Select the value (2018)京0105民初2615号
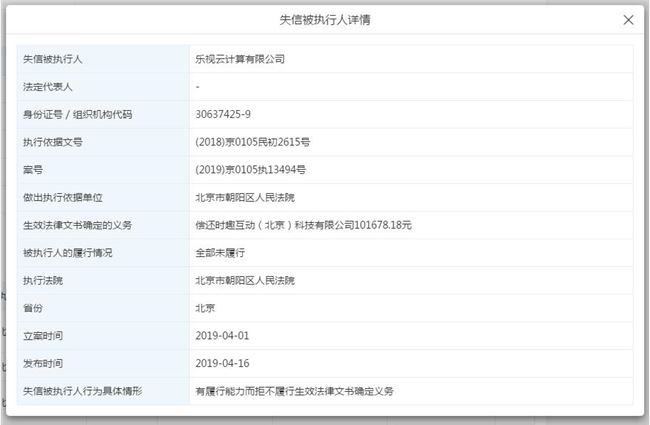650x425 pixels. (x=252, y=142)
